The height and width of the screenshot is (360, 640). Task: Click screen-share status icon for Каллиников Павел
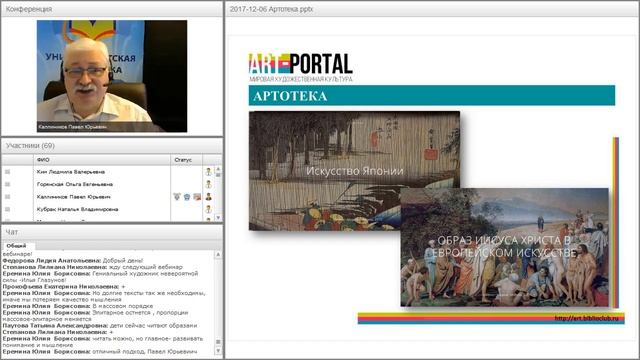point(197,197)
